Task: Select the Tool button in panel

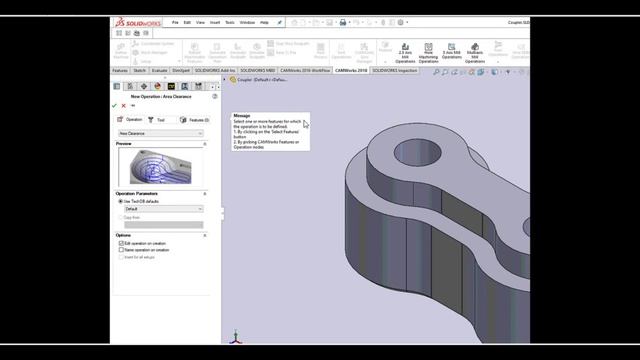Action: pos(160,120)
